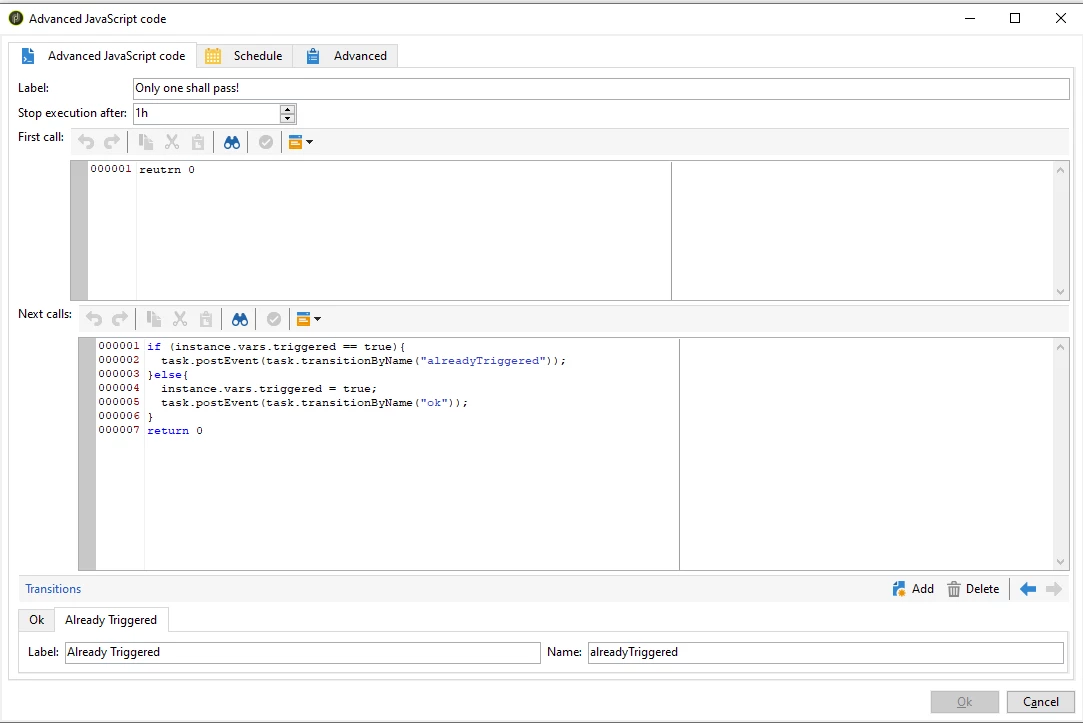Decrease Stop execution after value
Viewport: 1083px width, 723px height.
[x=288, y=118]
